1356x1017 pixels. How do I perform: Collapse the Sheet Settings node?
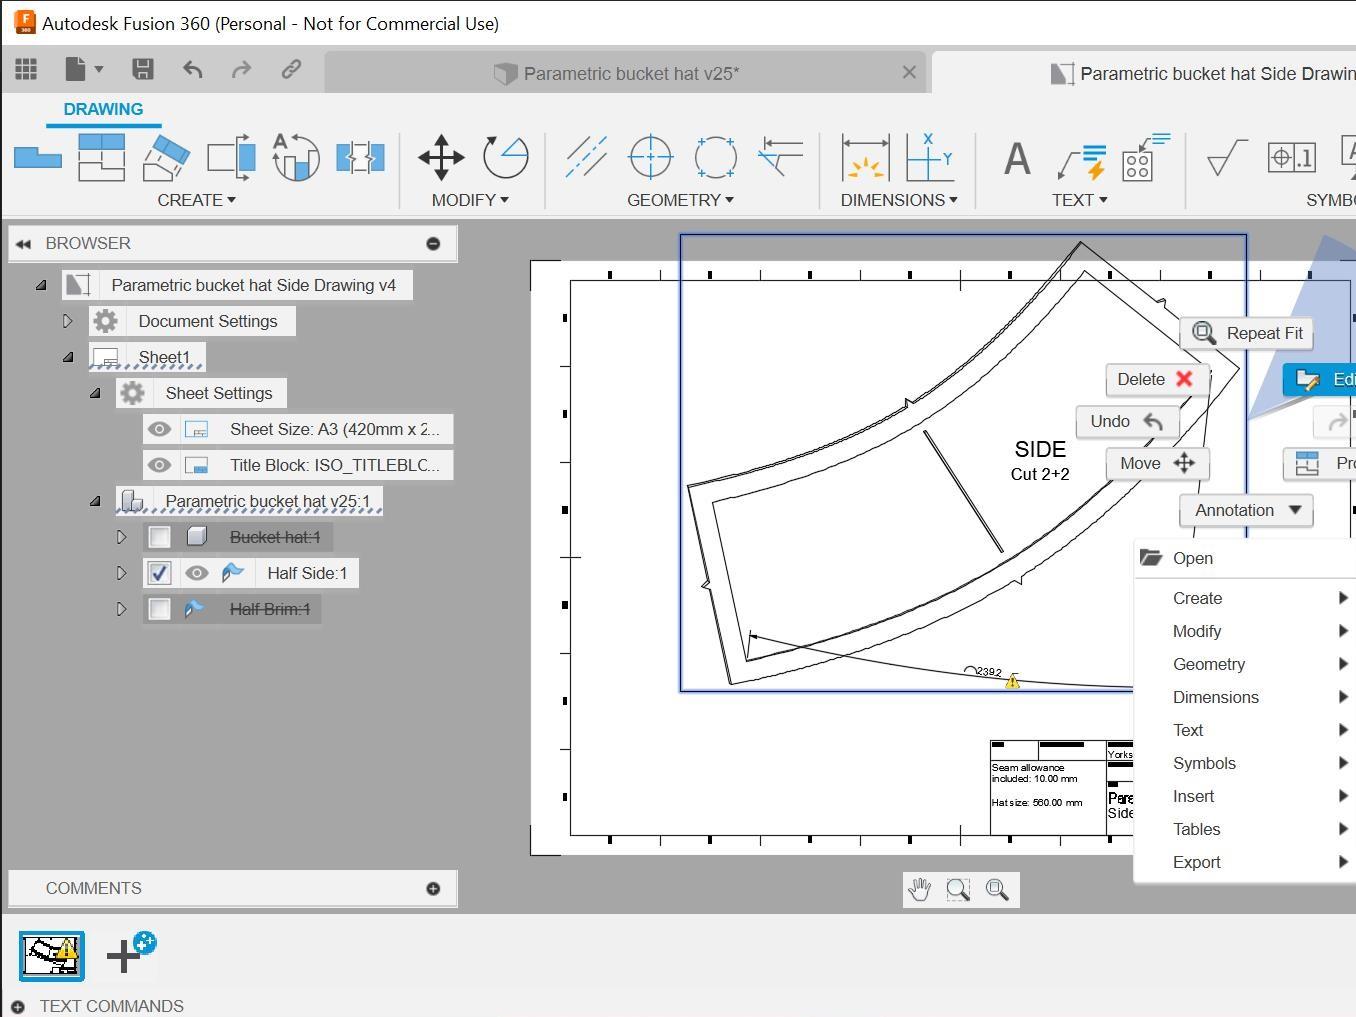click(x=94, y=392)
